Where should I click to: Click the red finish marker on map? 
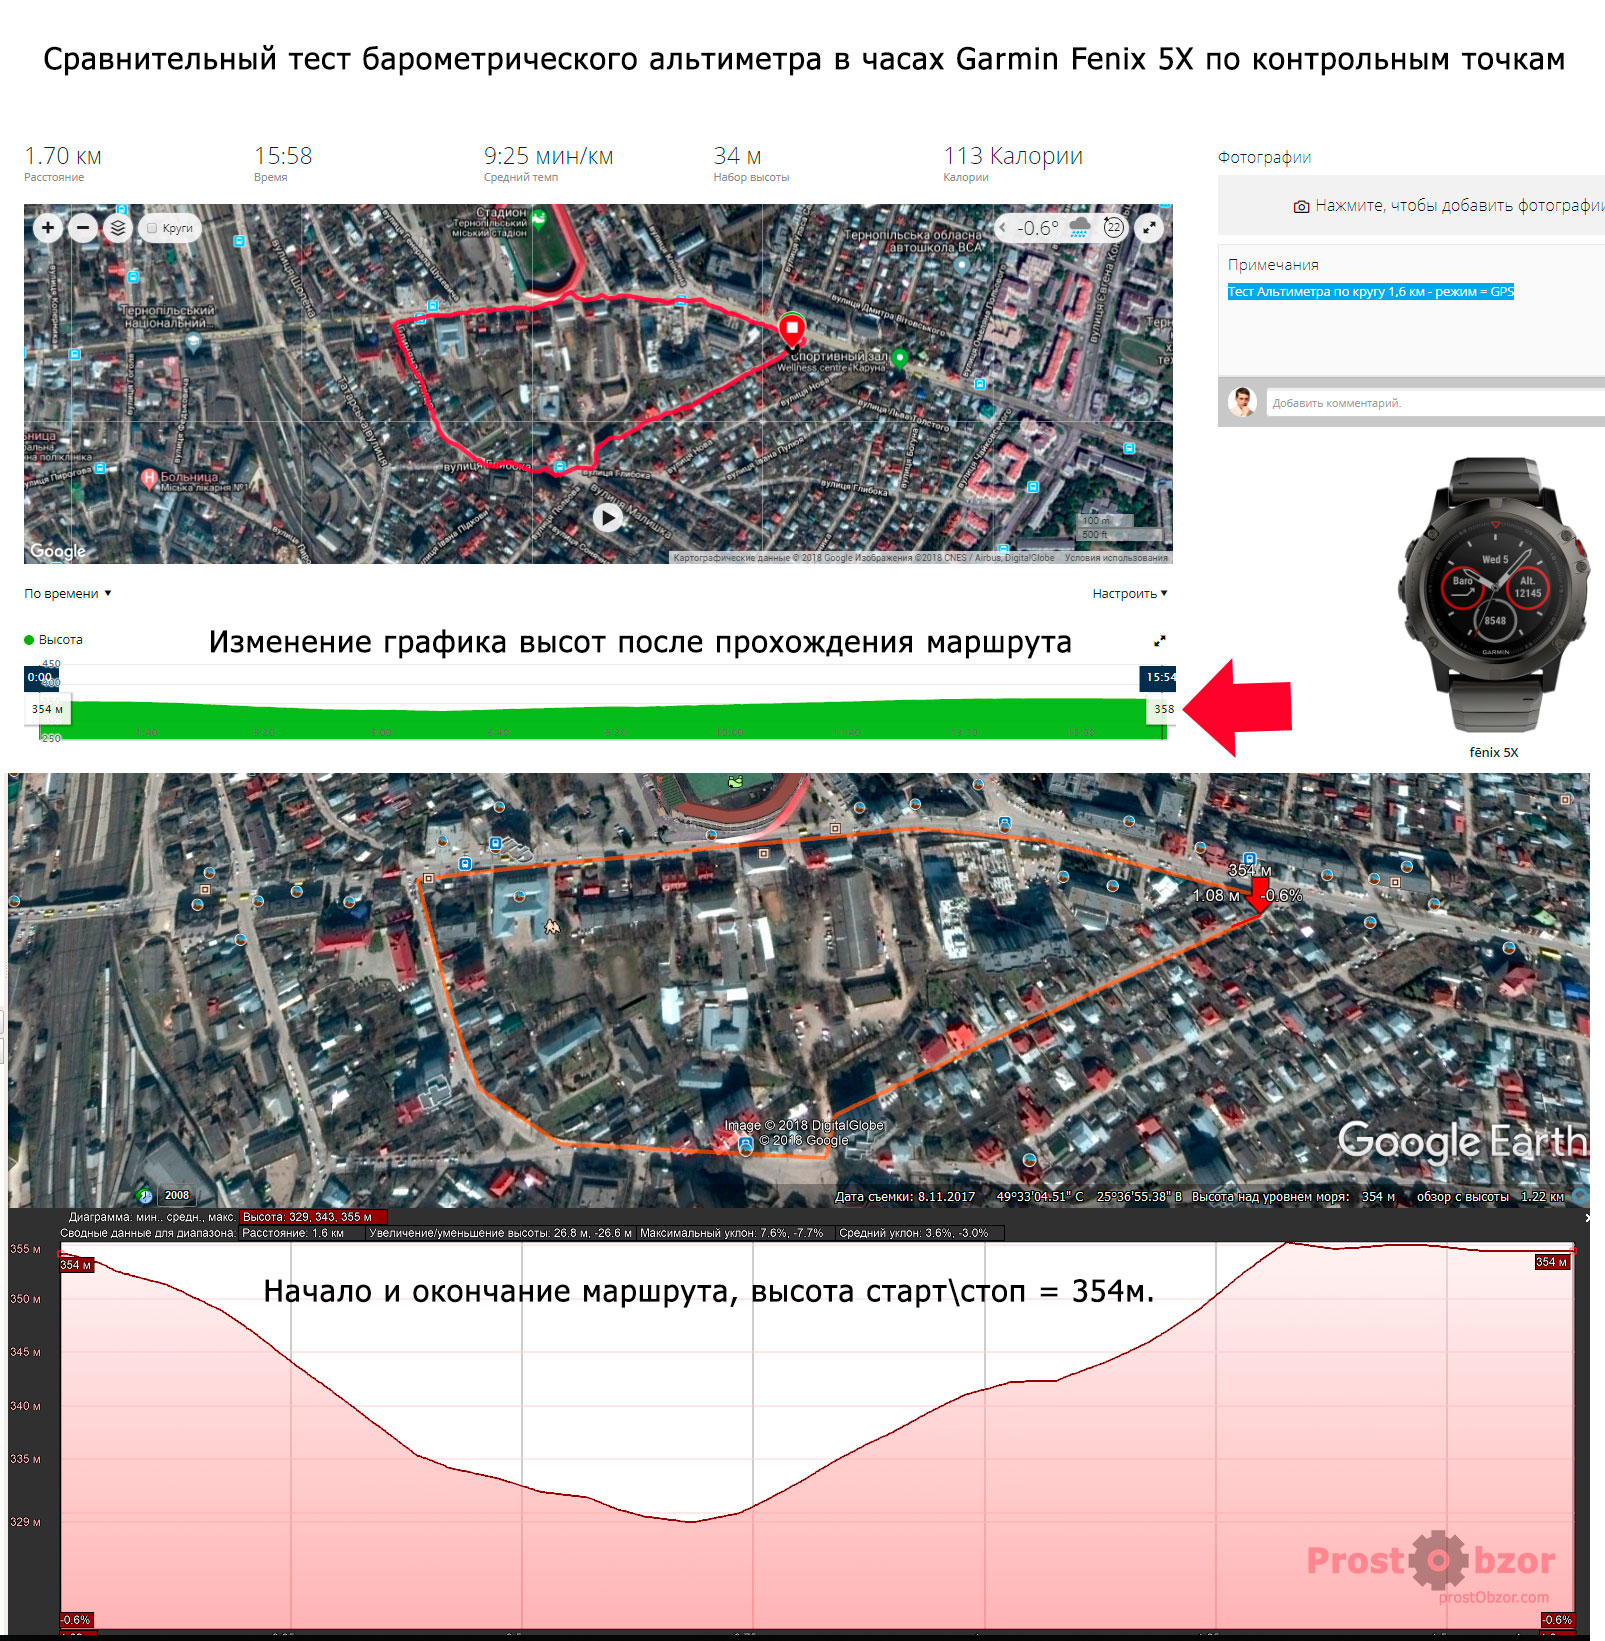(792, 329)
